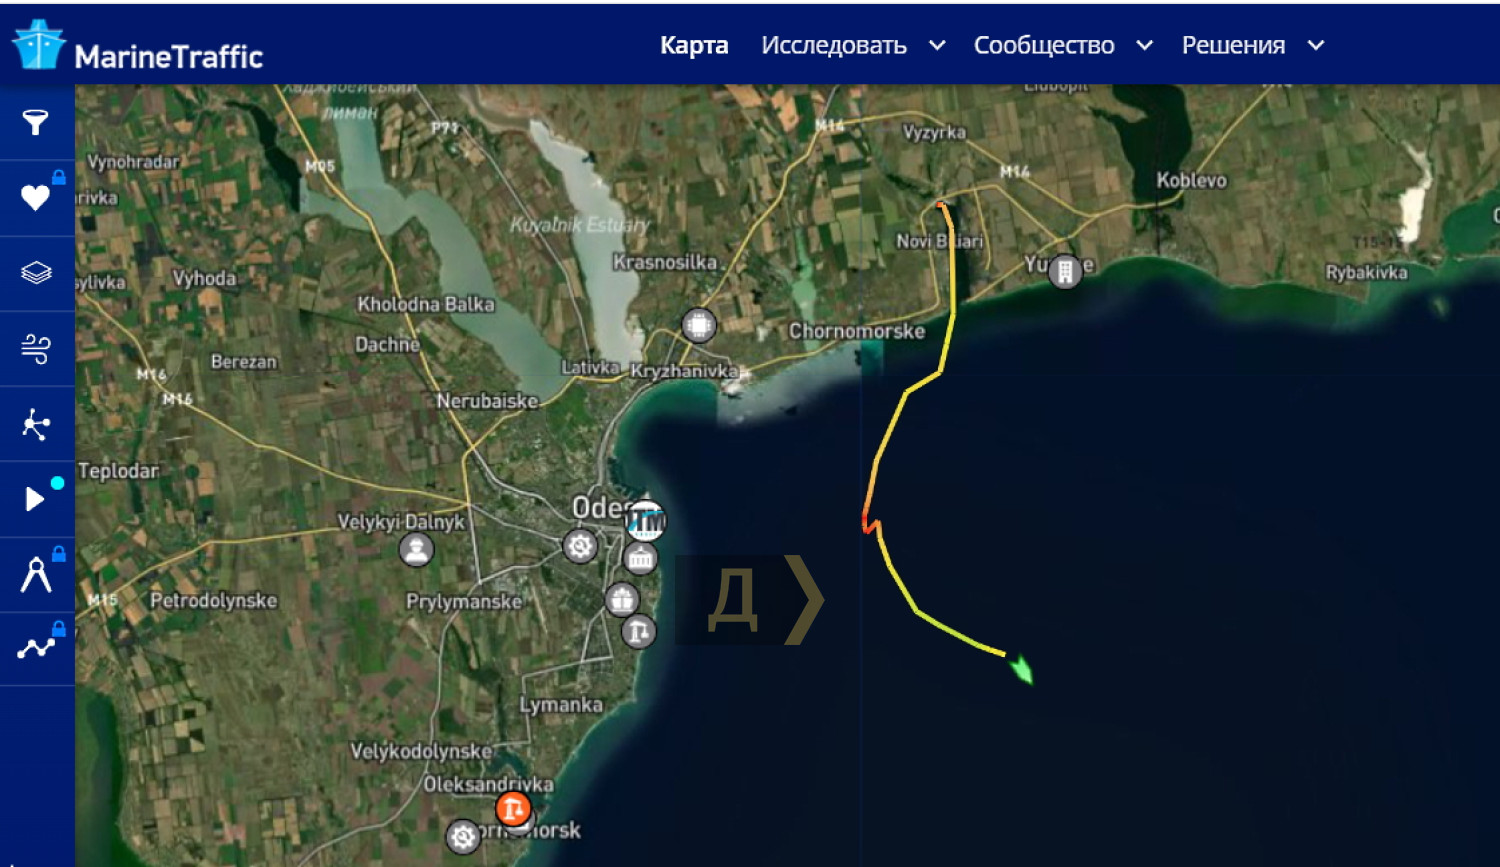Start the playback play button in sidebar
Screen dimensions: 1500x867
(x=36, y=498)
